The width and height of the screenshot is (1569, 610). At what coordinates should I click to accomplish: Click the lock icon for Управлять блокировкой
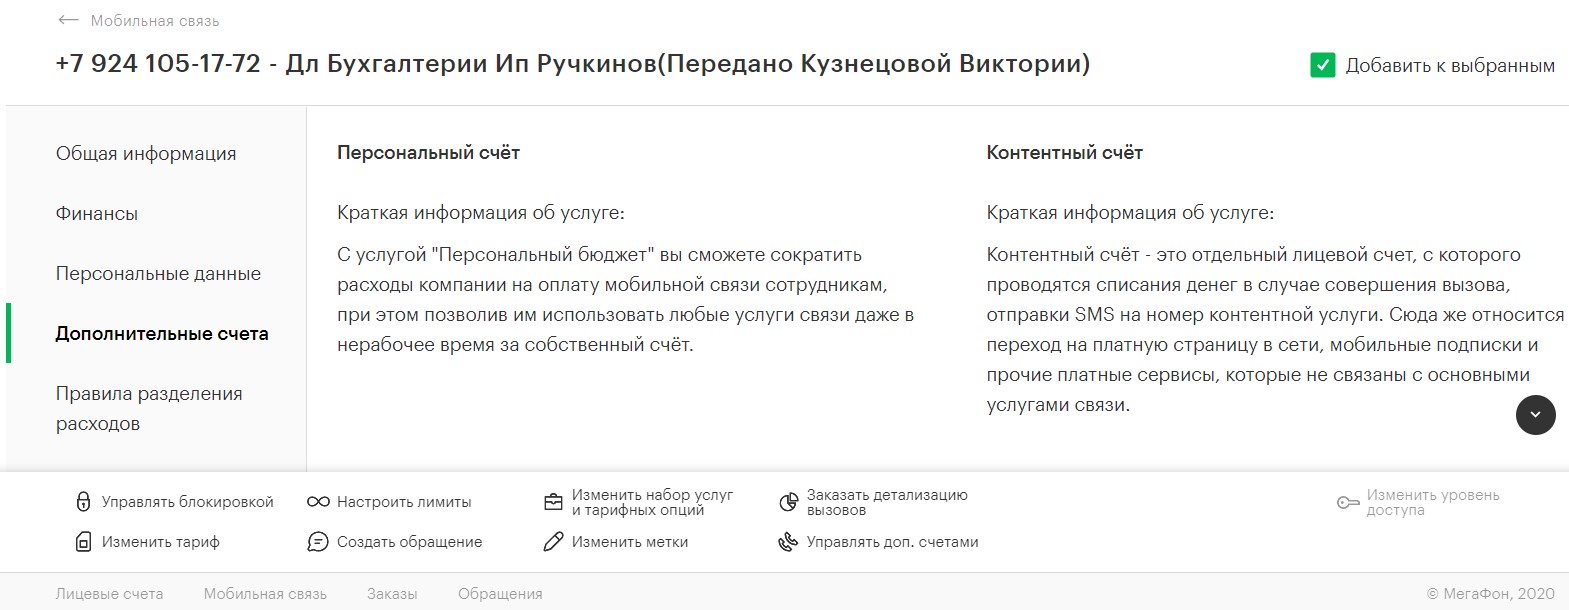click(83, 502)
